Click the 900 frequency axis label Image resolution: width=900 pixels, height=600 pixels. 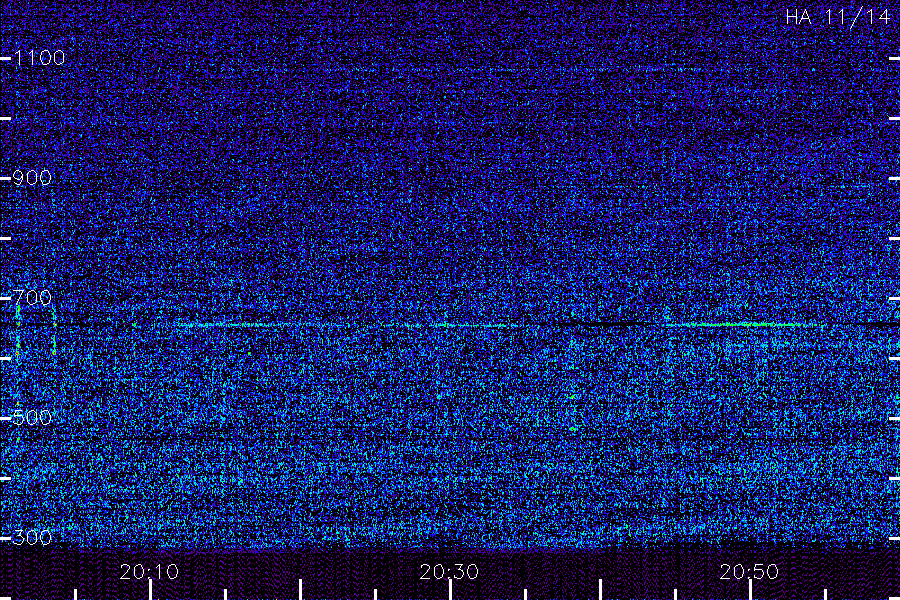tap(32, 178)
